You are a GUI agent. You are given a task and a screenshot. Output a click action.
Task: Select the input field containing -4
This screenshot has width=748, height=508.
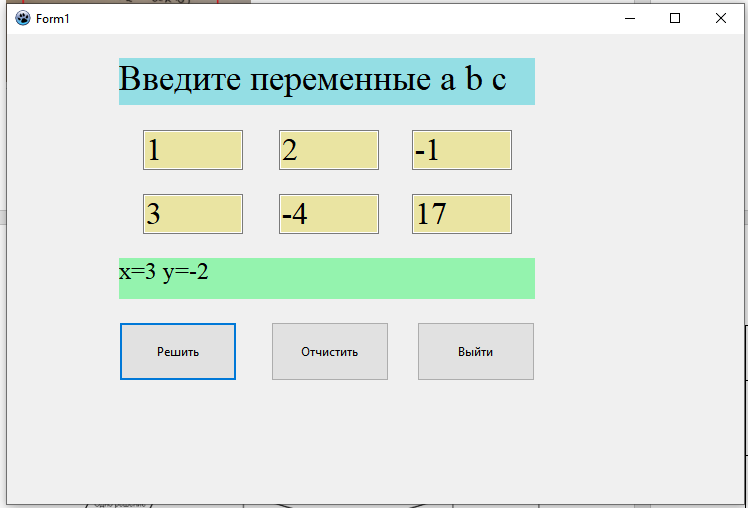(x=329, y=214)
